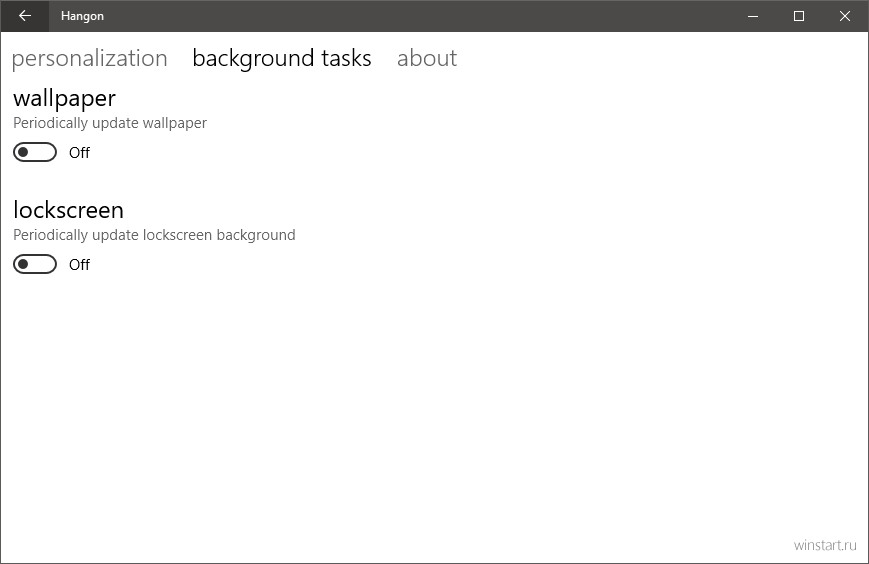Select the background tasks tab
This screenshot has height=564, width=869.
(x=282, y=59)
